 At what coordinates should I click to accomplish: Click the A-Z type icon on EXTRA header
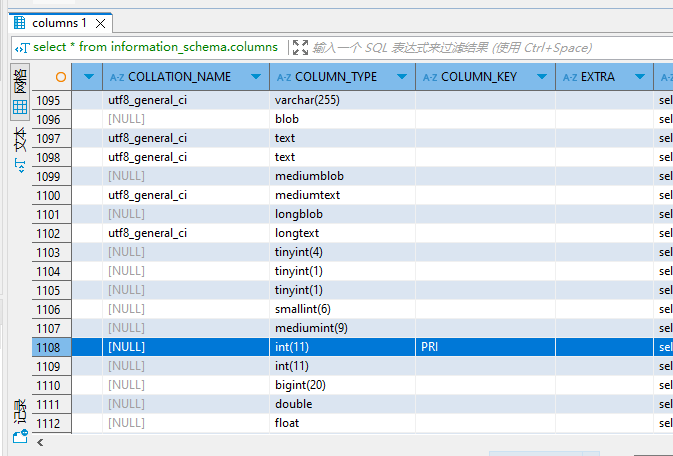[570, 77]
